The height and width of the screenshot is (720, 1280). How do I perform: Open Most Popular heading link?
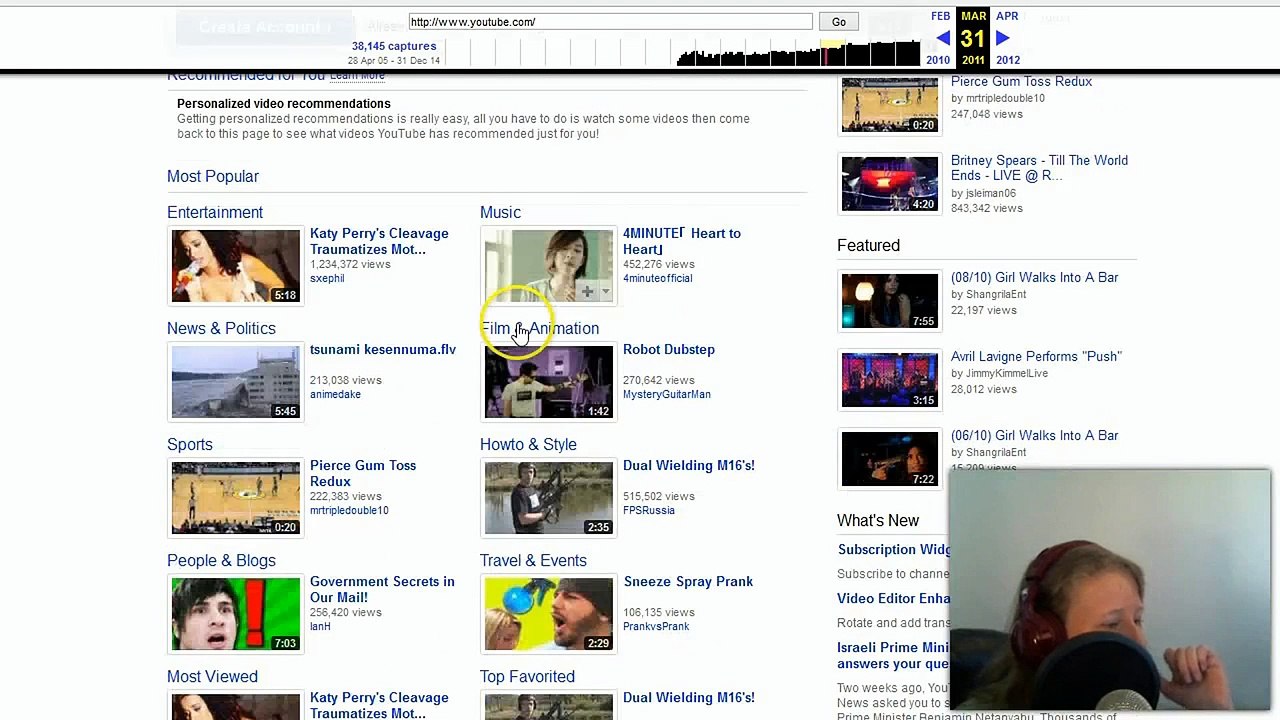(213, 176)
